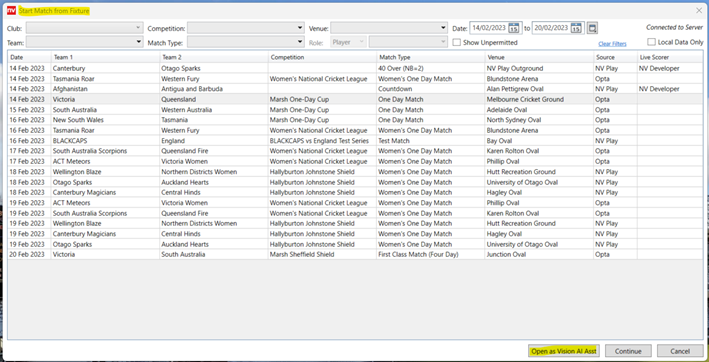Viewport: 709px width, 362px height.
Task: Click the Clear Filters link
Action: pos(612,44)
